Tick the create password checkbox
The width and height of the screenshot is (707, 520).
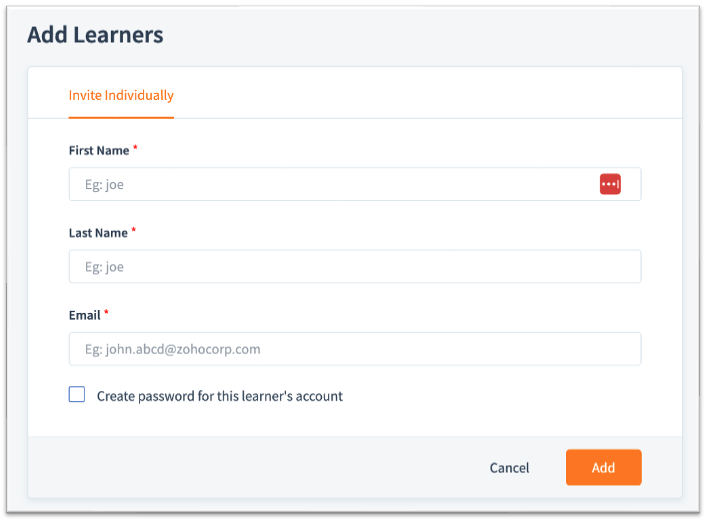click(77, 395)
